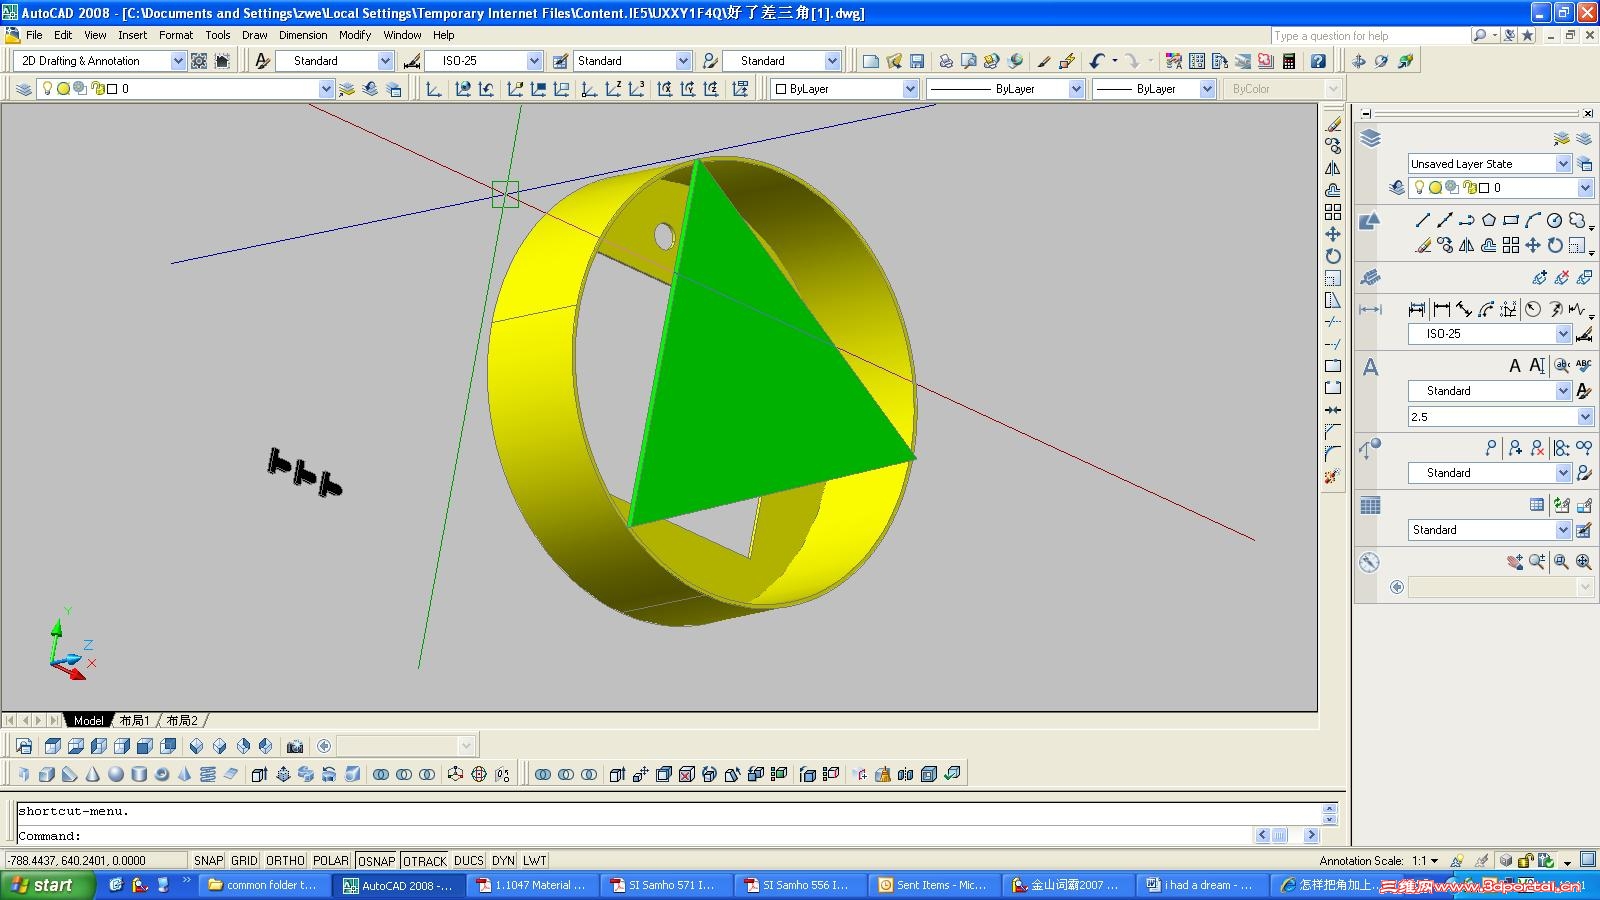Viewport: 1600px width, 900px height.
Task: Toggle ORTHO mode in status bar
Action: click(285, 861)
